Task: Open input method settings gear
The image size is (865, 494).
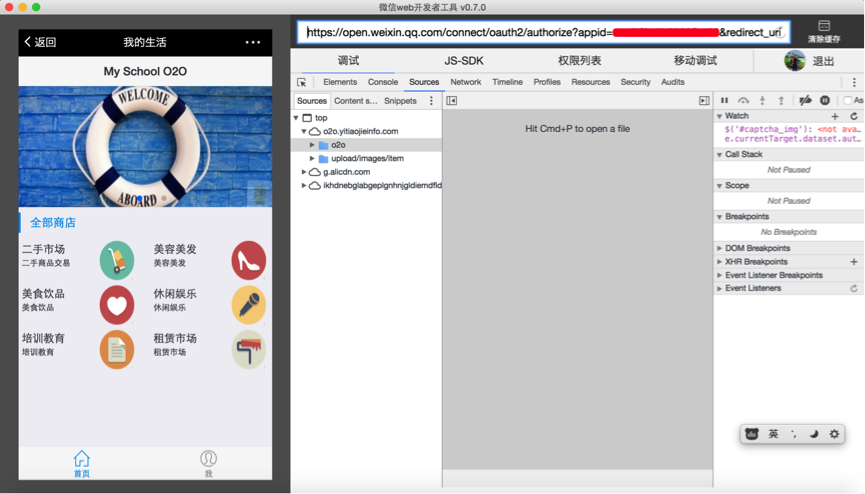Action: pyautogui.click(x=834, y=434)
